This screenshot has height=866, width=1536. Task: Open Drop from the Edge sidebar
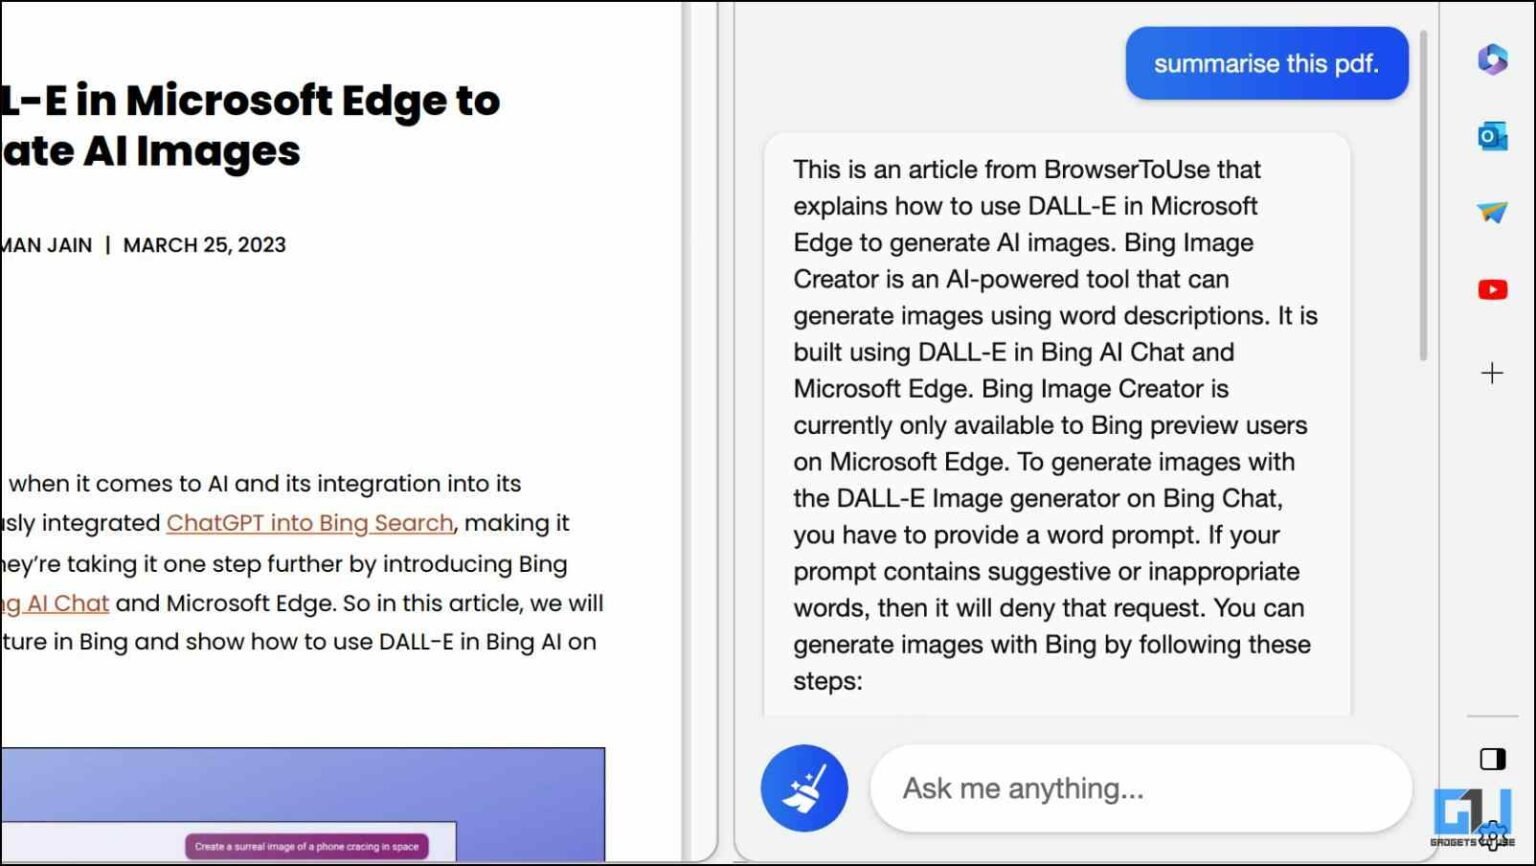pyautogui.click(x=1492, y=212)
